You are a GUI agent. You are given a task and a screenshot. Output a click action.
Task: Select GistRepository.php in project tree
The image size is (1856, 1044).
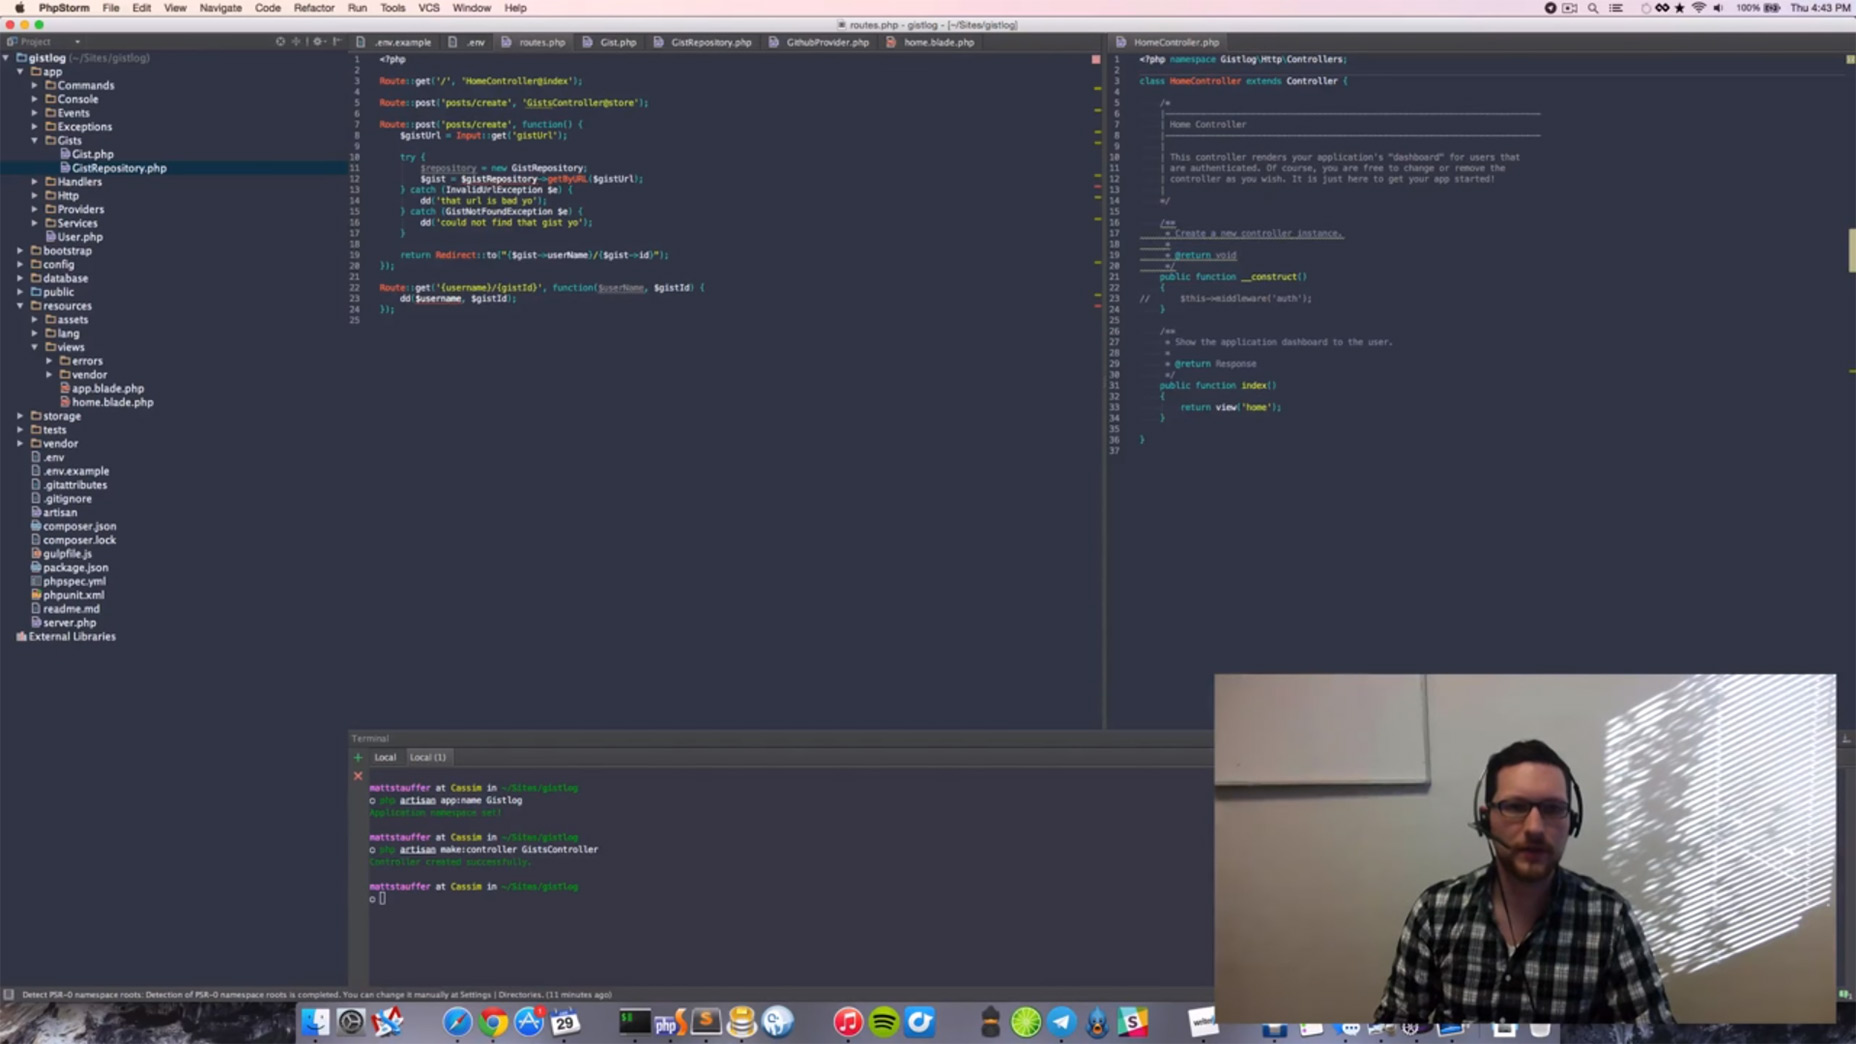pyautogui.click(x=119, y=168)
